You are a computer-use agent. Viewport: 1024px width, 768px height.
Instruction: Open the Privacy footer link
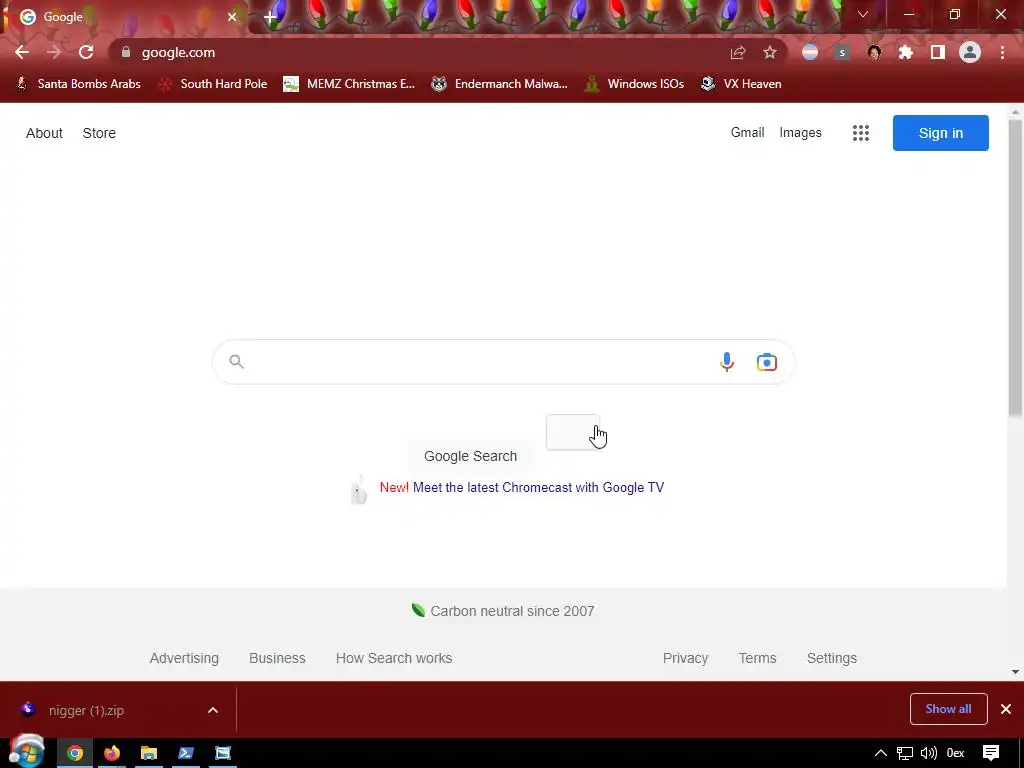685,658
